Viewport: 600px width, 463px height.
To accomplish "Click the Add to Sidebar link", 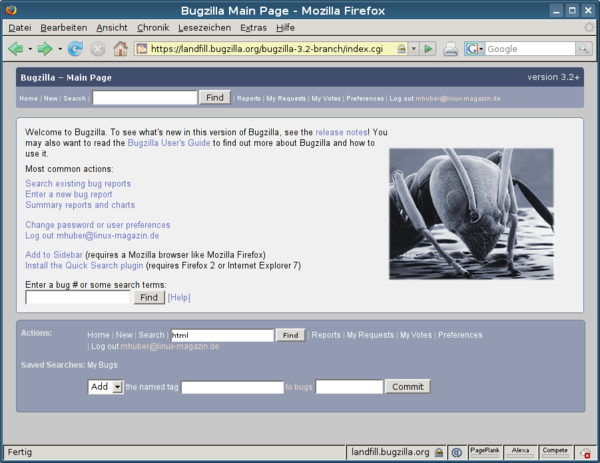I will [54, 254].
